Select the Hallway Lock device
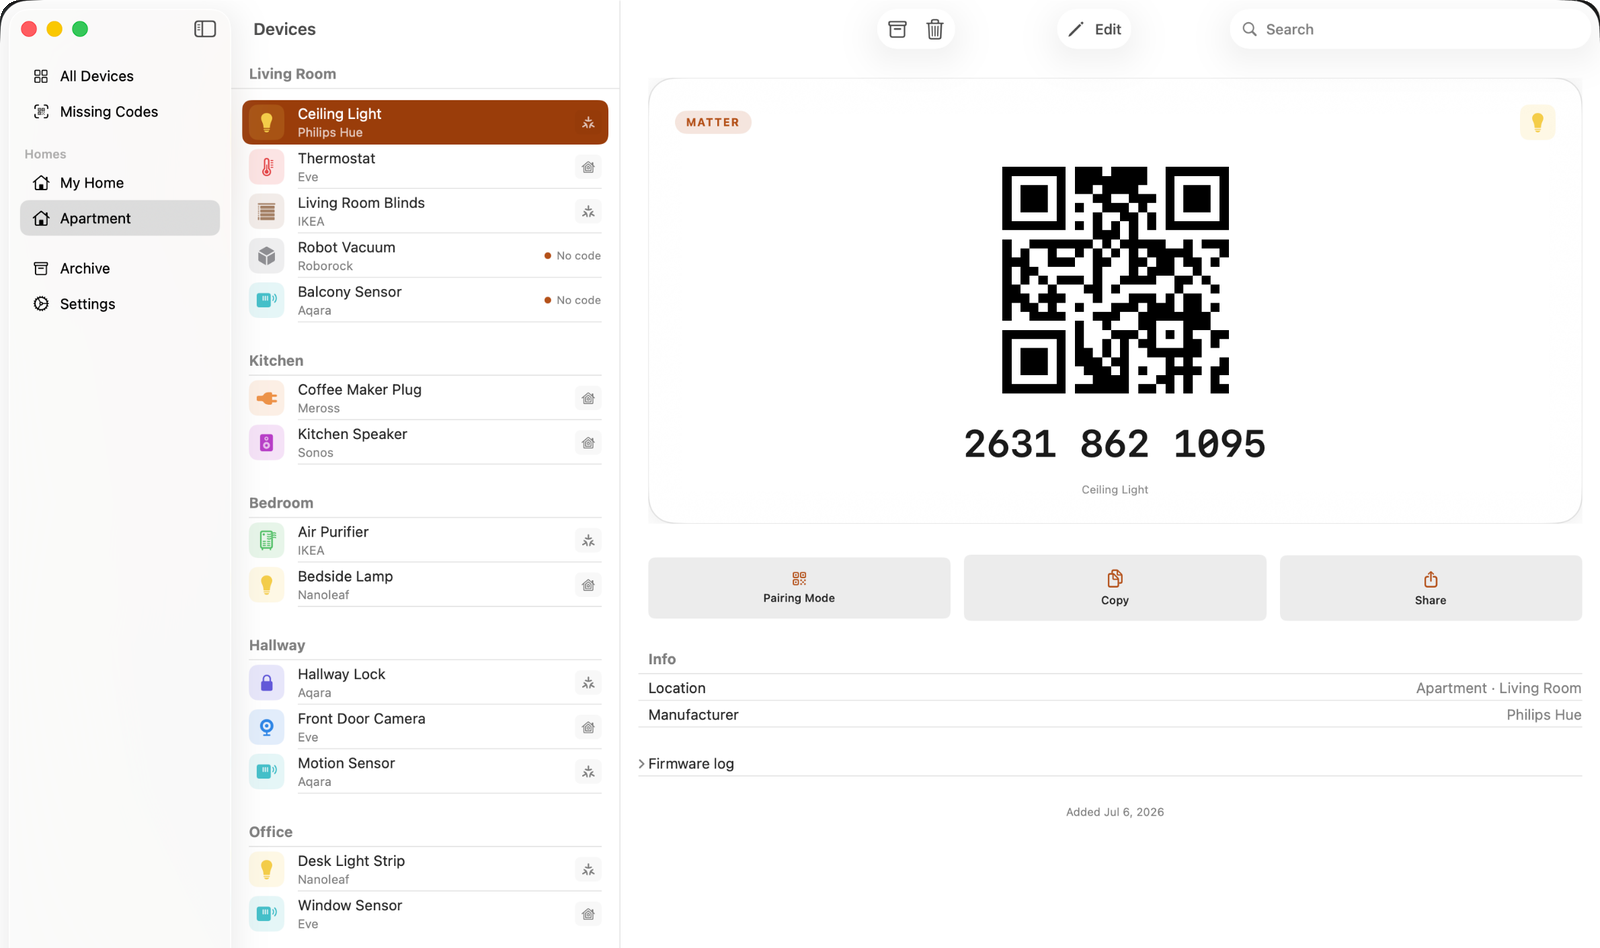Viewport: 1600px width, 948px height. [425, 683]
